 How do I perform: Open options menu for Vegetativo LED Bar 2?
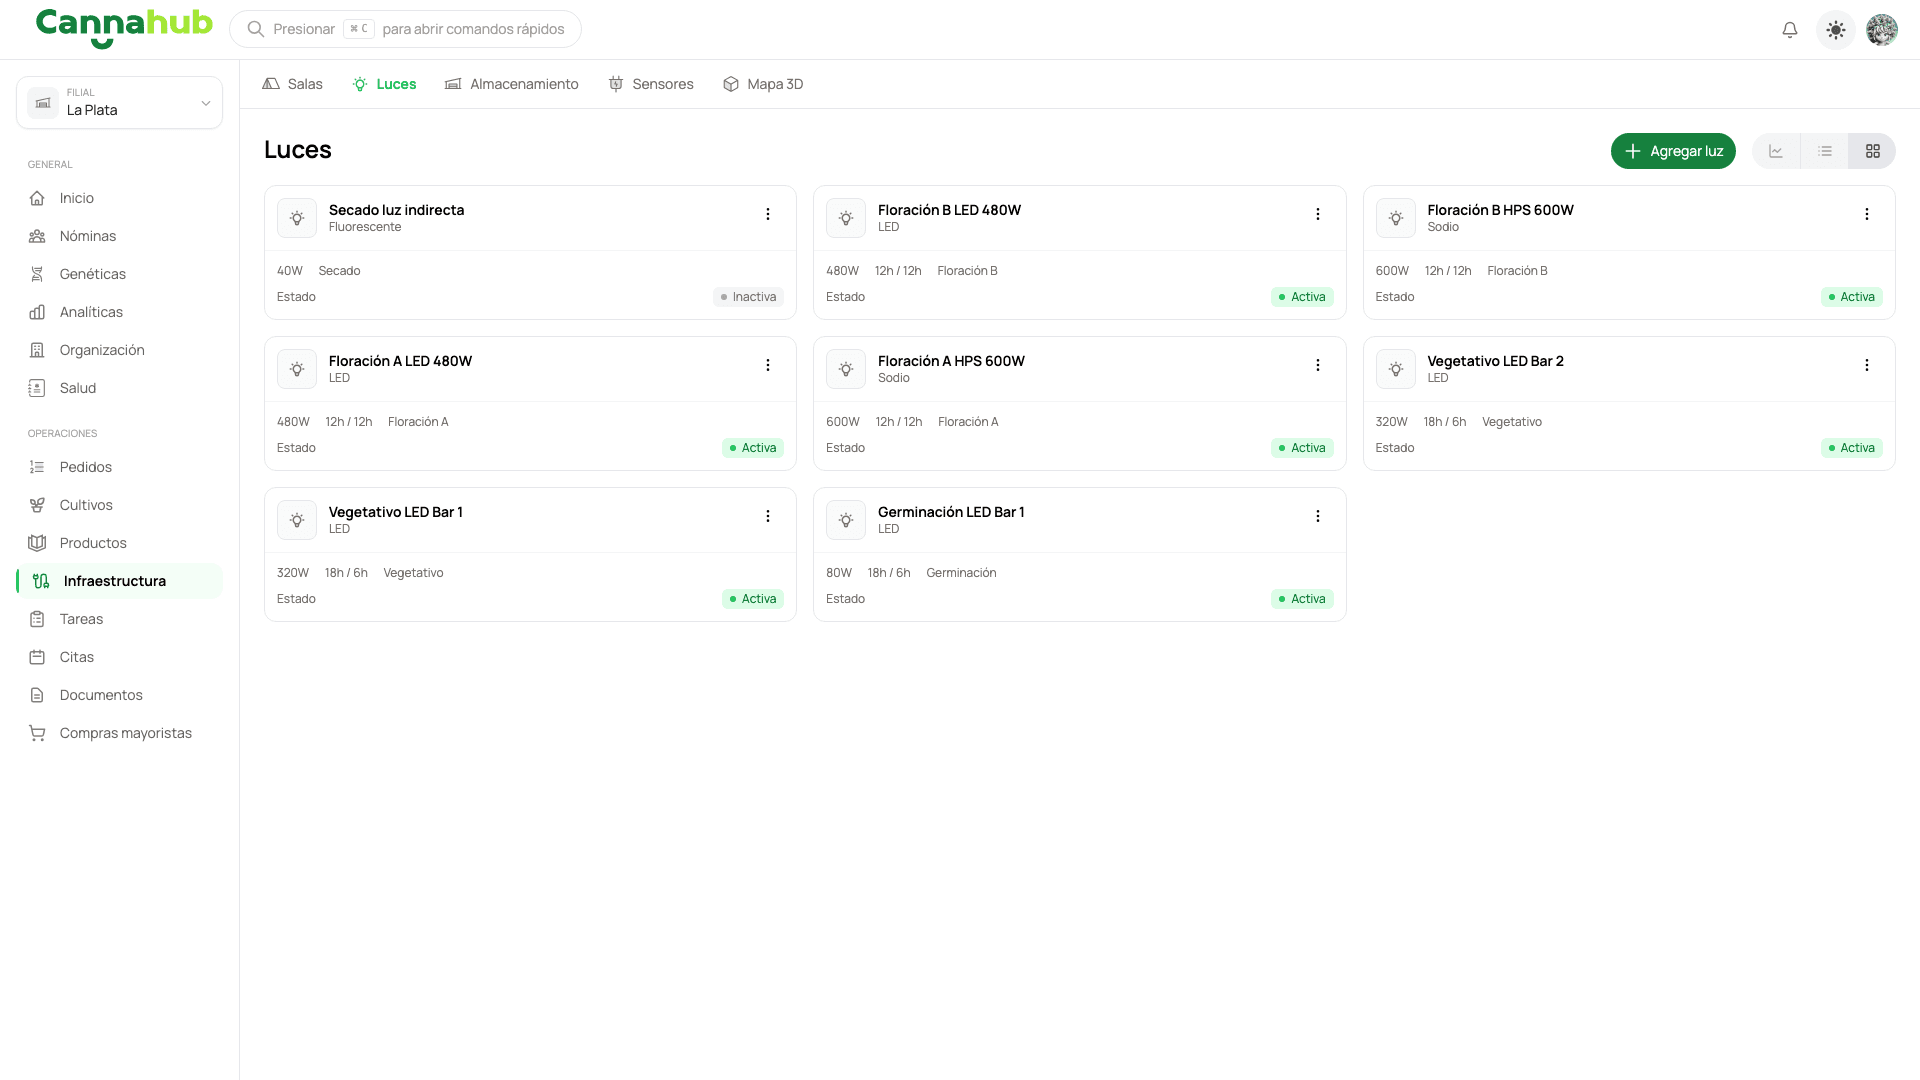click(1867, 365)
